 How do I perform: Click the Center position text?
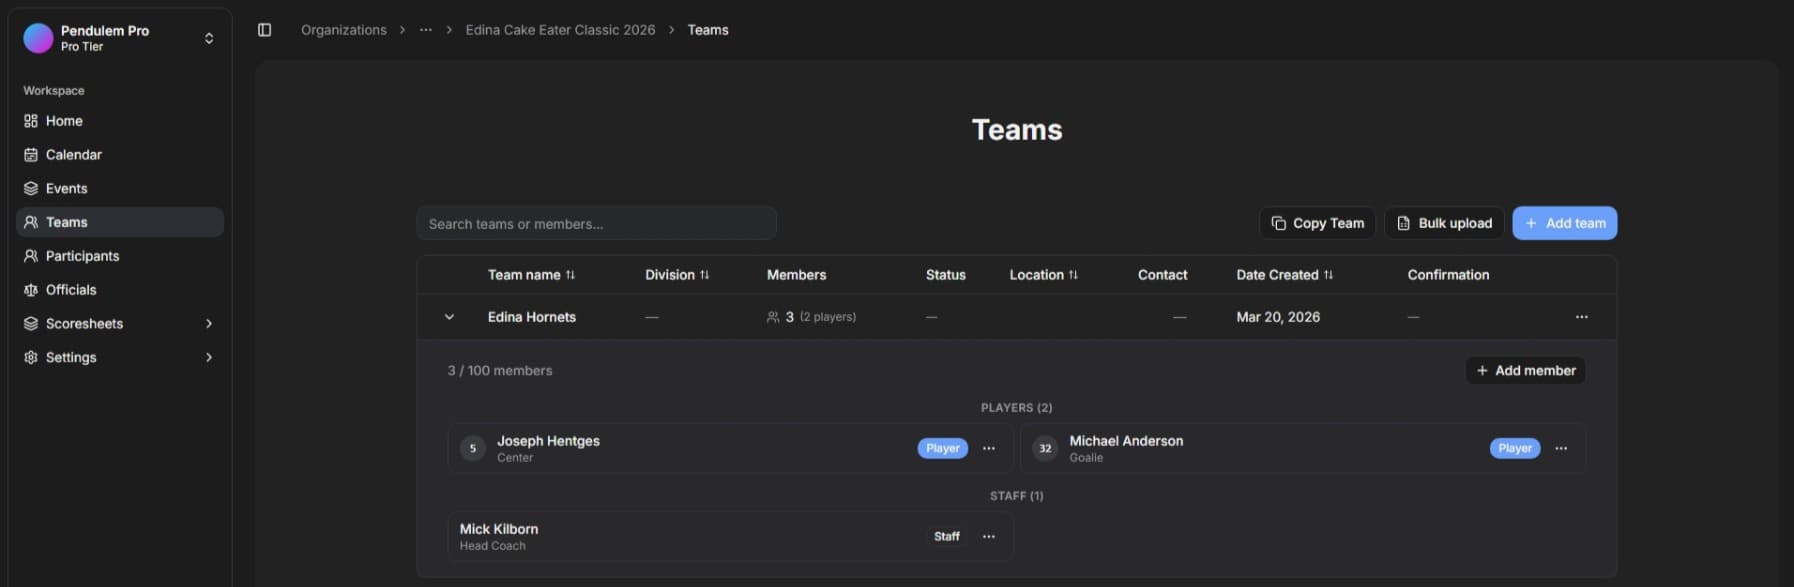tap(515, 458)
